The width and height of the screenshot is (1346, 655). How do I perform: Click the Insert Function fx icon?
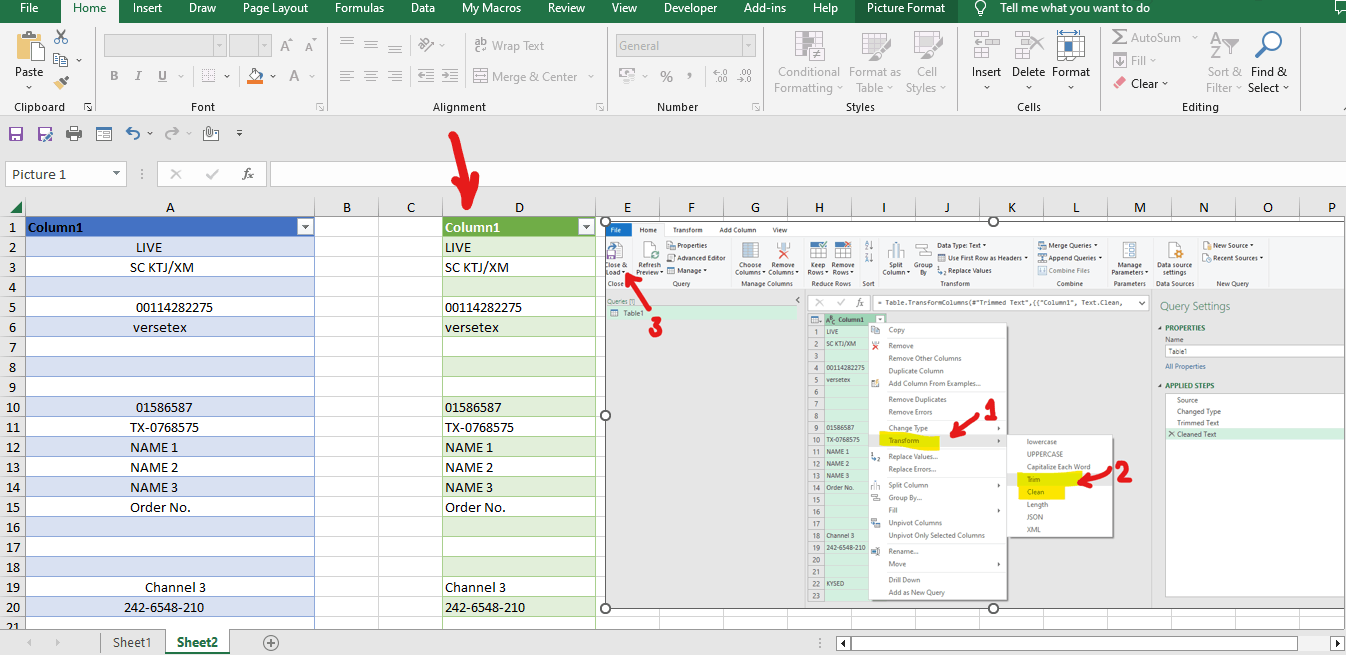tap(248, 174)
